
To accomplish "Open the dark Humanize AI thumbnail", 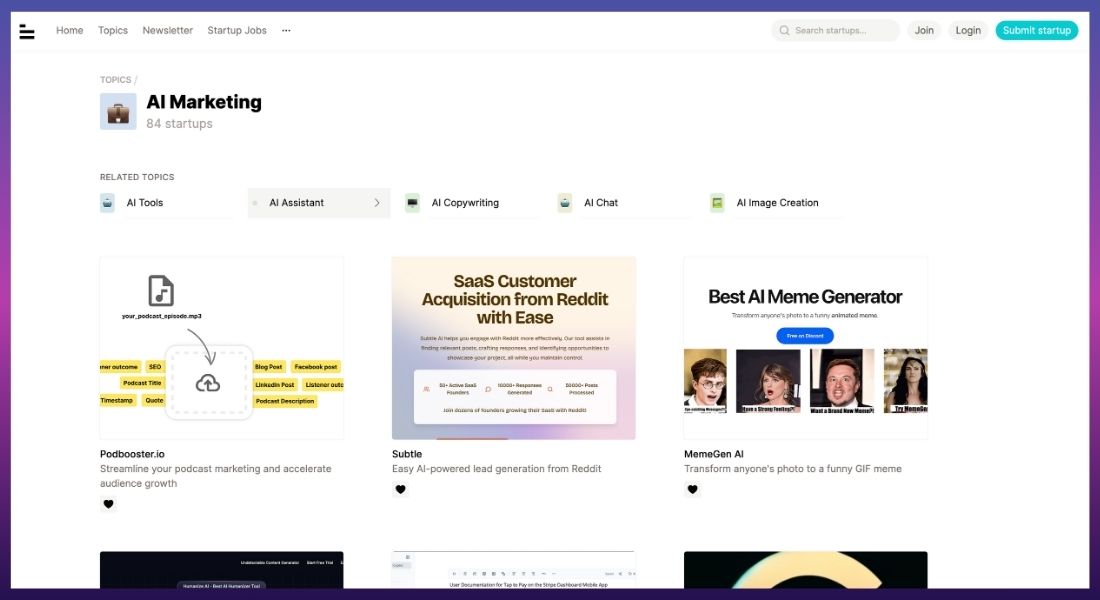I will pos(222,570).
